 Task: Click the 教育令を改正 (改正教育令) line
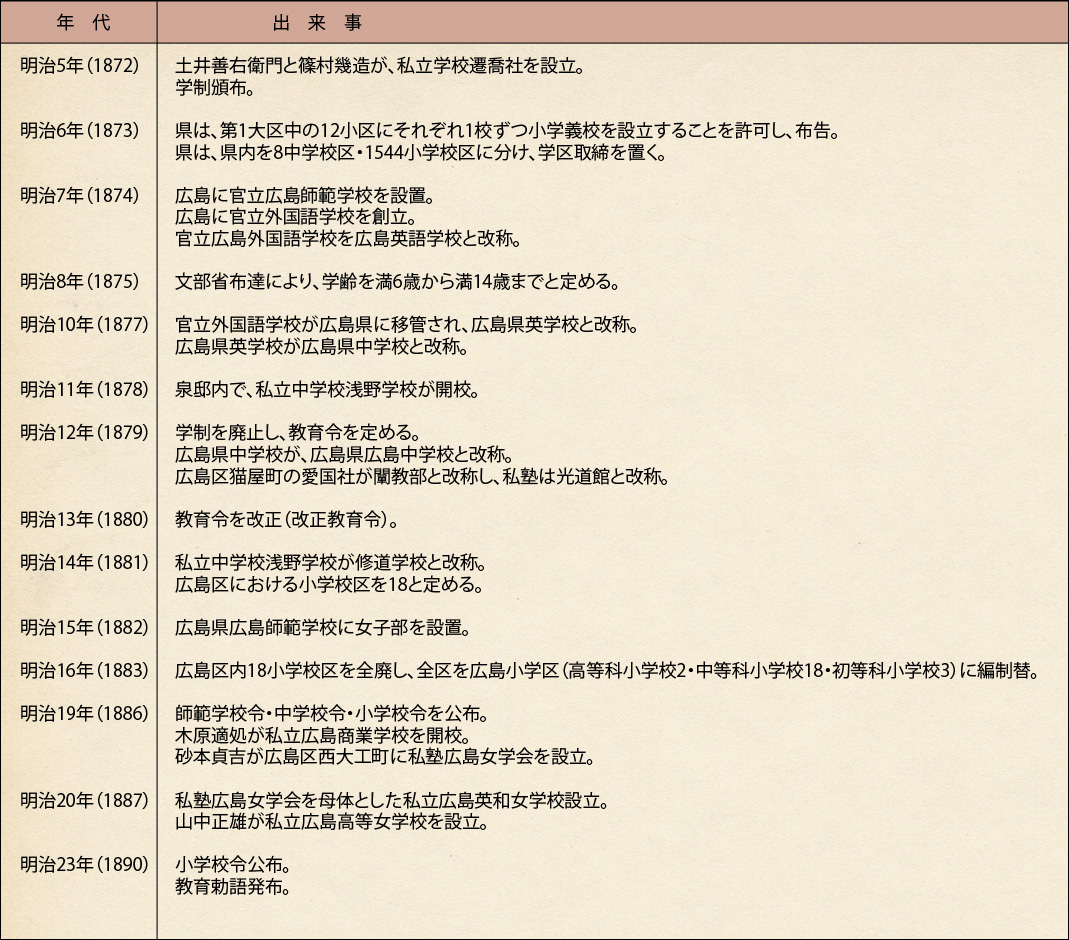[287, 520]
